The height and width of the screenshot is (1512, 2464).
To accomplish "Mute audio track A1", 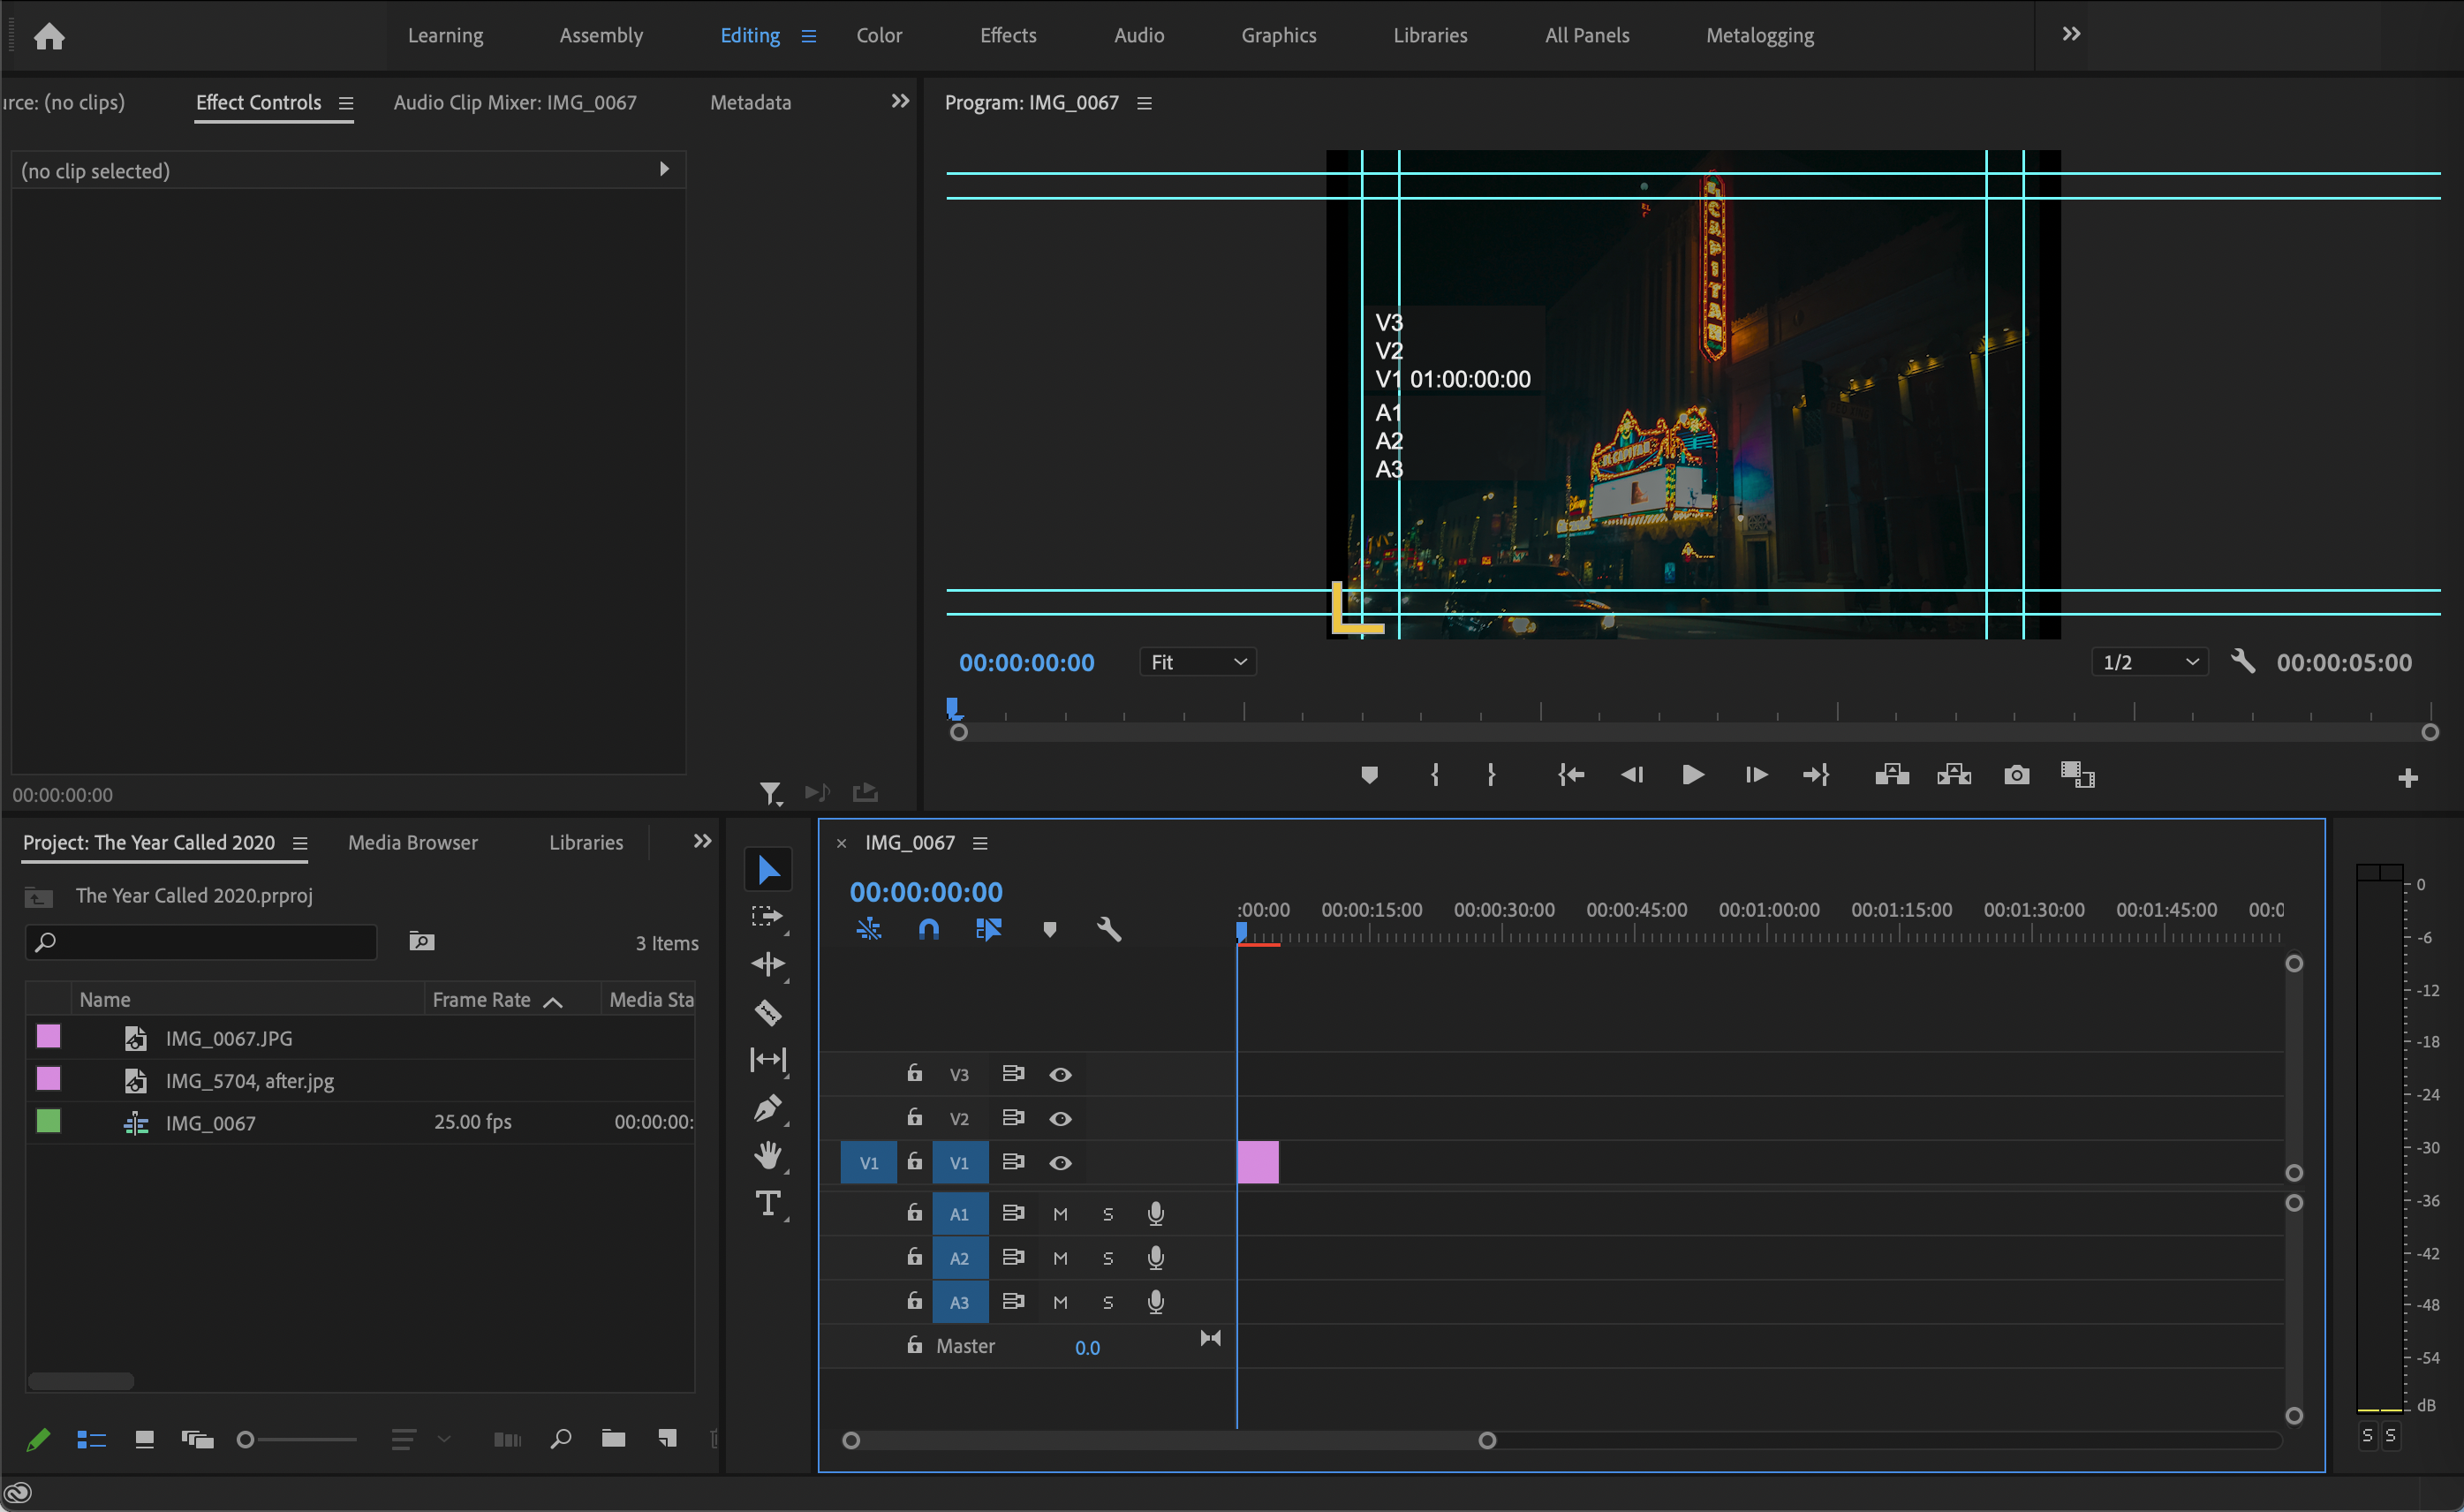I will pos(1060,1213).
